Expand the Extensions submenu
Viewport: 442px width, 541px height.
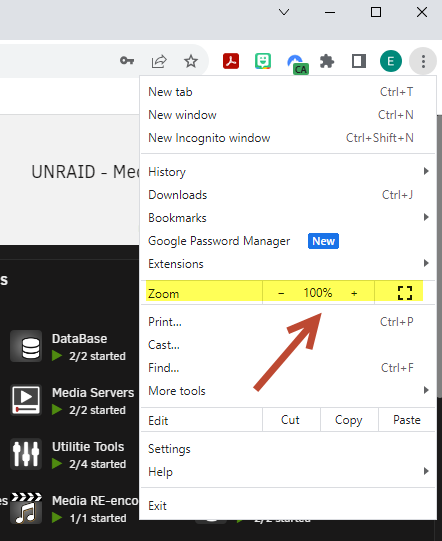pos(288,264)
